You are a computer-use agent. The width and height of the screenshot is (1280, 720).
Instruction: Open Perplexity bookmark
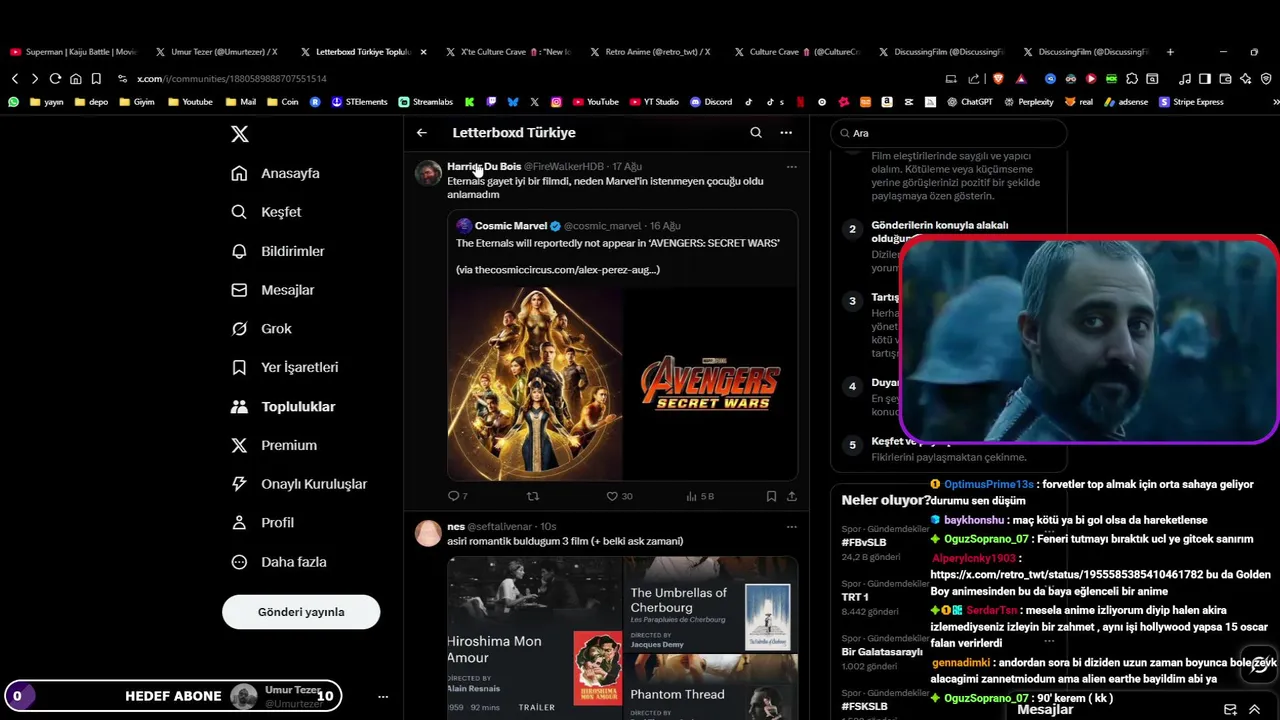[1028, 102]
